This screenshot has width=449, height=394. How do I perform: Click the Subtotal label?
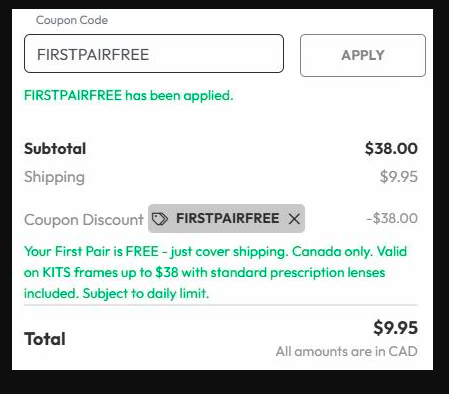55,149
